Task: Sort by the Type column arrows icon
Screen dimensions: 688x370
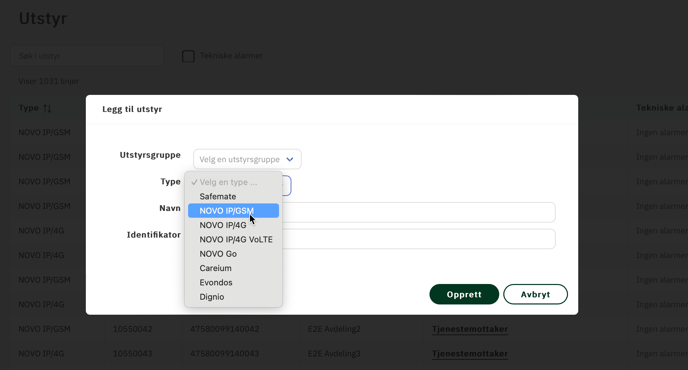Action: point(47,108)
